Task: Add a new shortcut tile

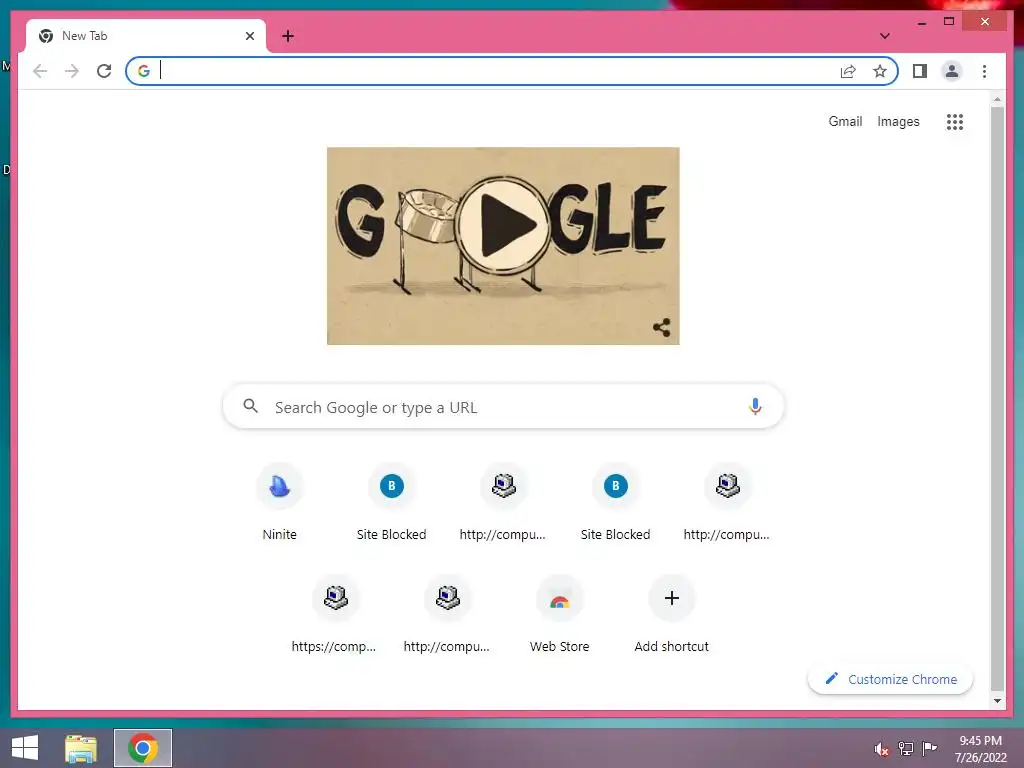Action: (x=671, y=615)
